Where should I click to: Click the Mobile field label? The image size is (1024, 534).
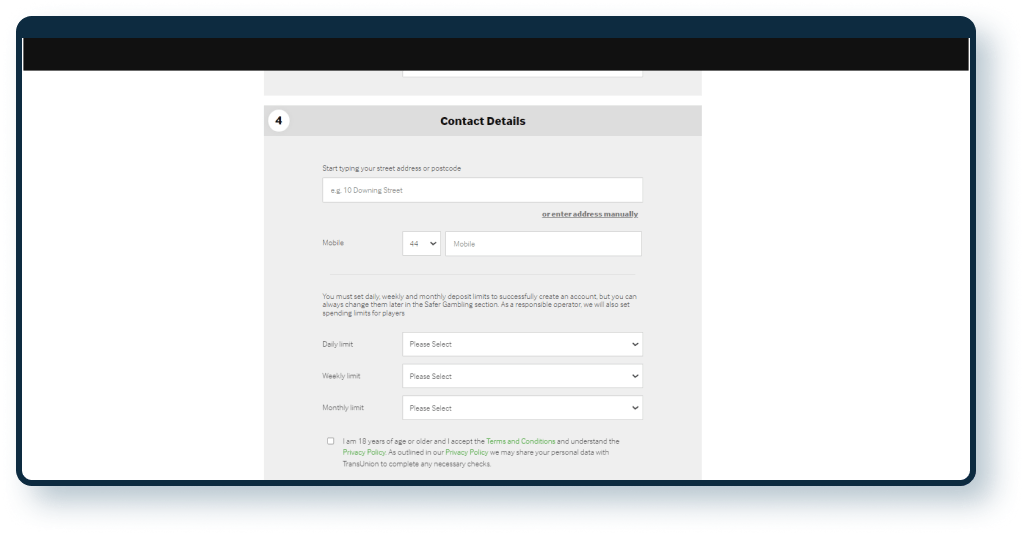pos(333,243)
